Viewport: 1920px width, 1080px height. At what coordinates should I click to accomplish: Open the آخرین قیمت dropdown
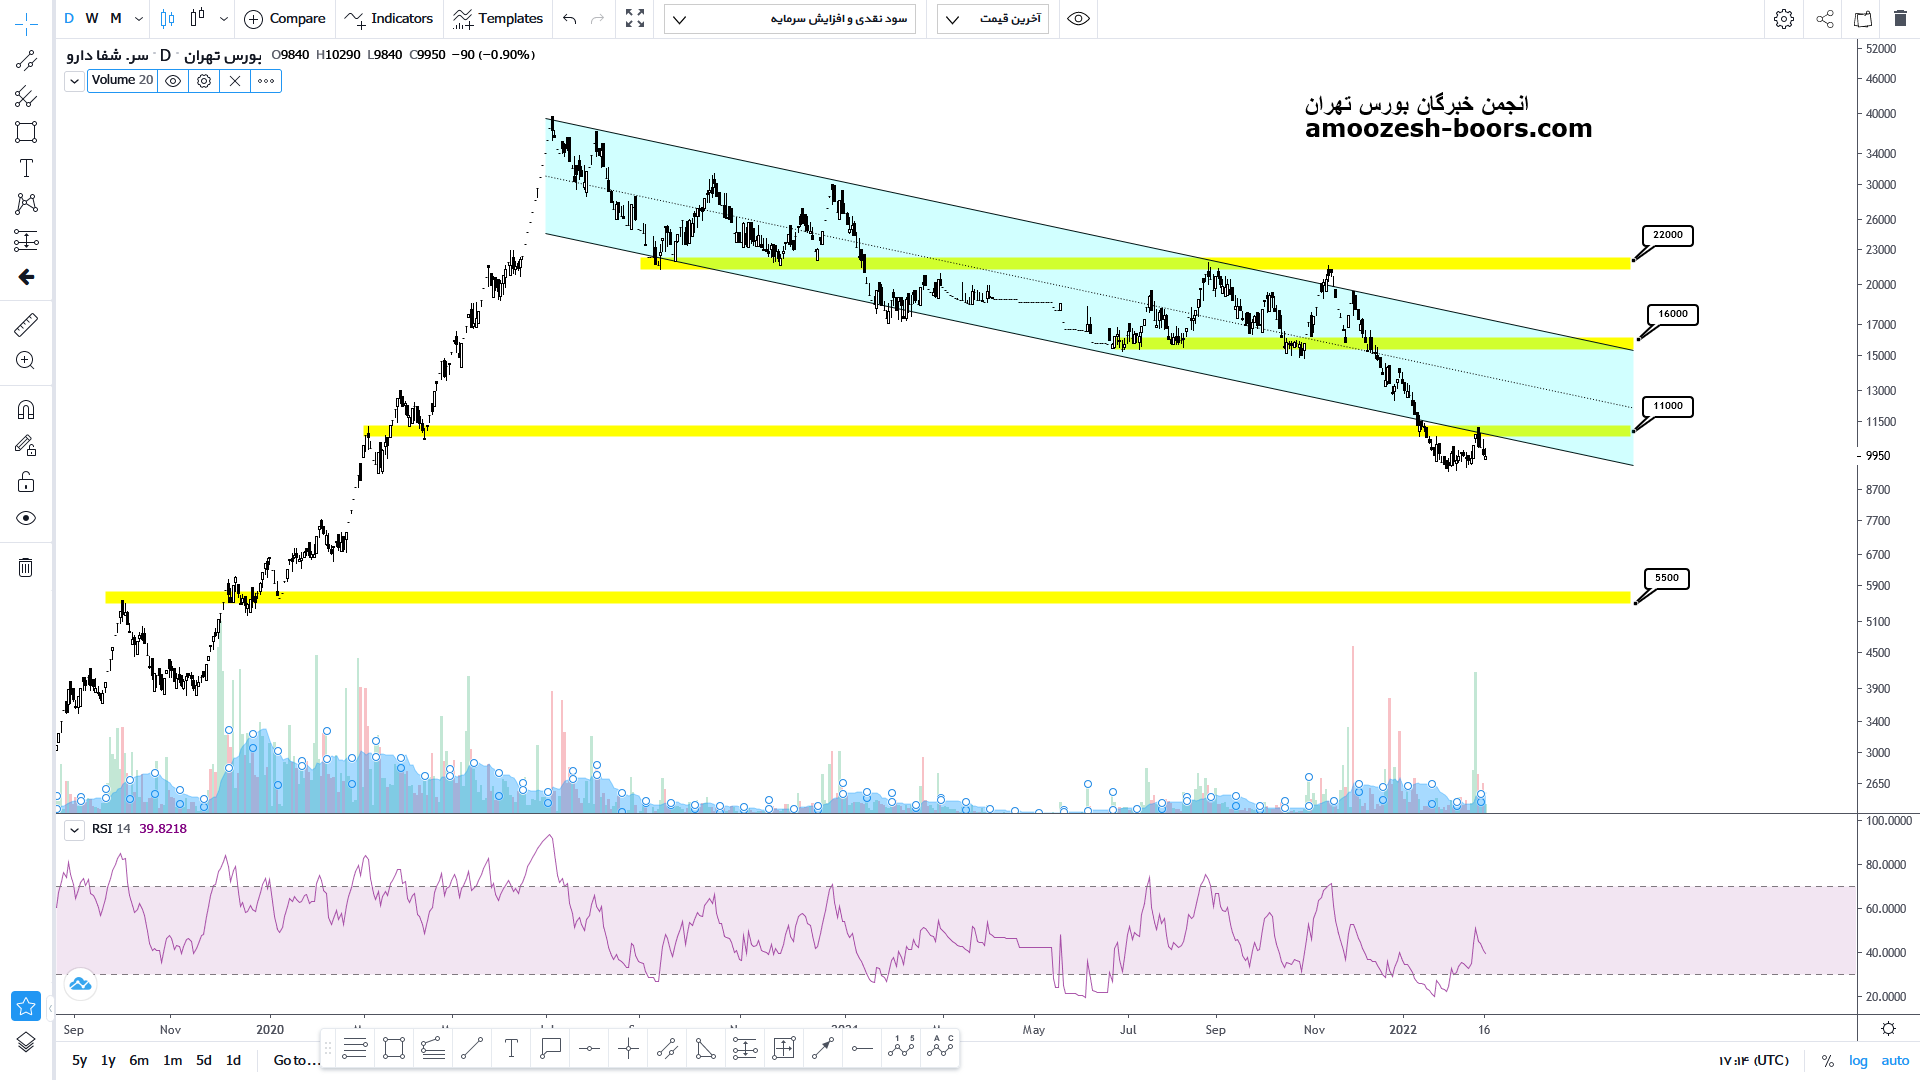(992, 19)
